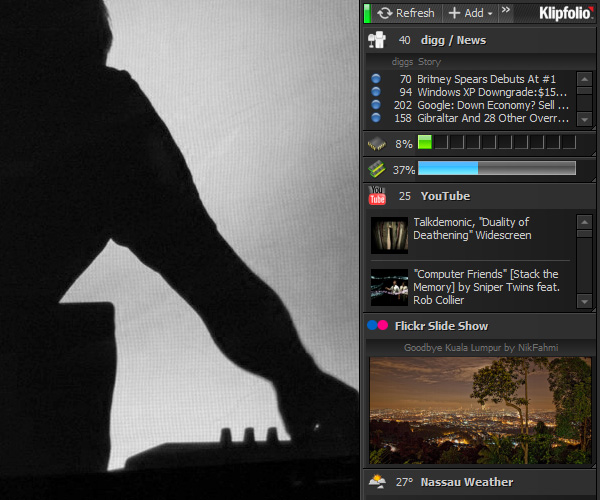Click the memory usage RAM icon
This screenshot has height=500, width=600.
377,169
